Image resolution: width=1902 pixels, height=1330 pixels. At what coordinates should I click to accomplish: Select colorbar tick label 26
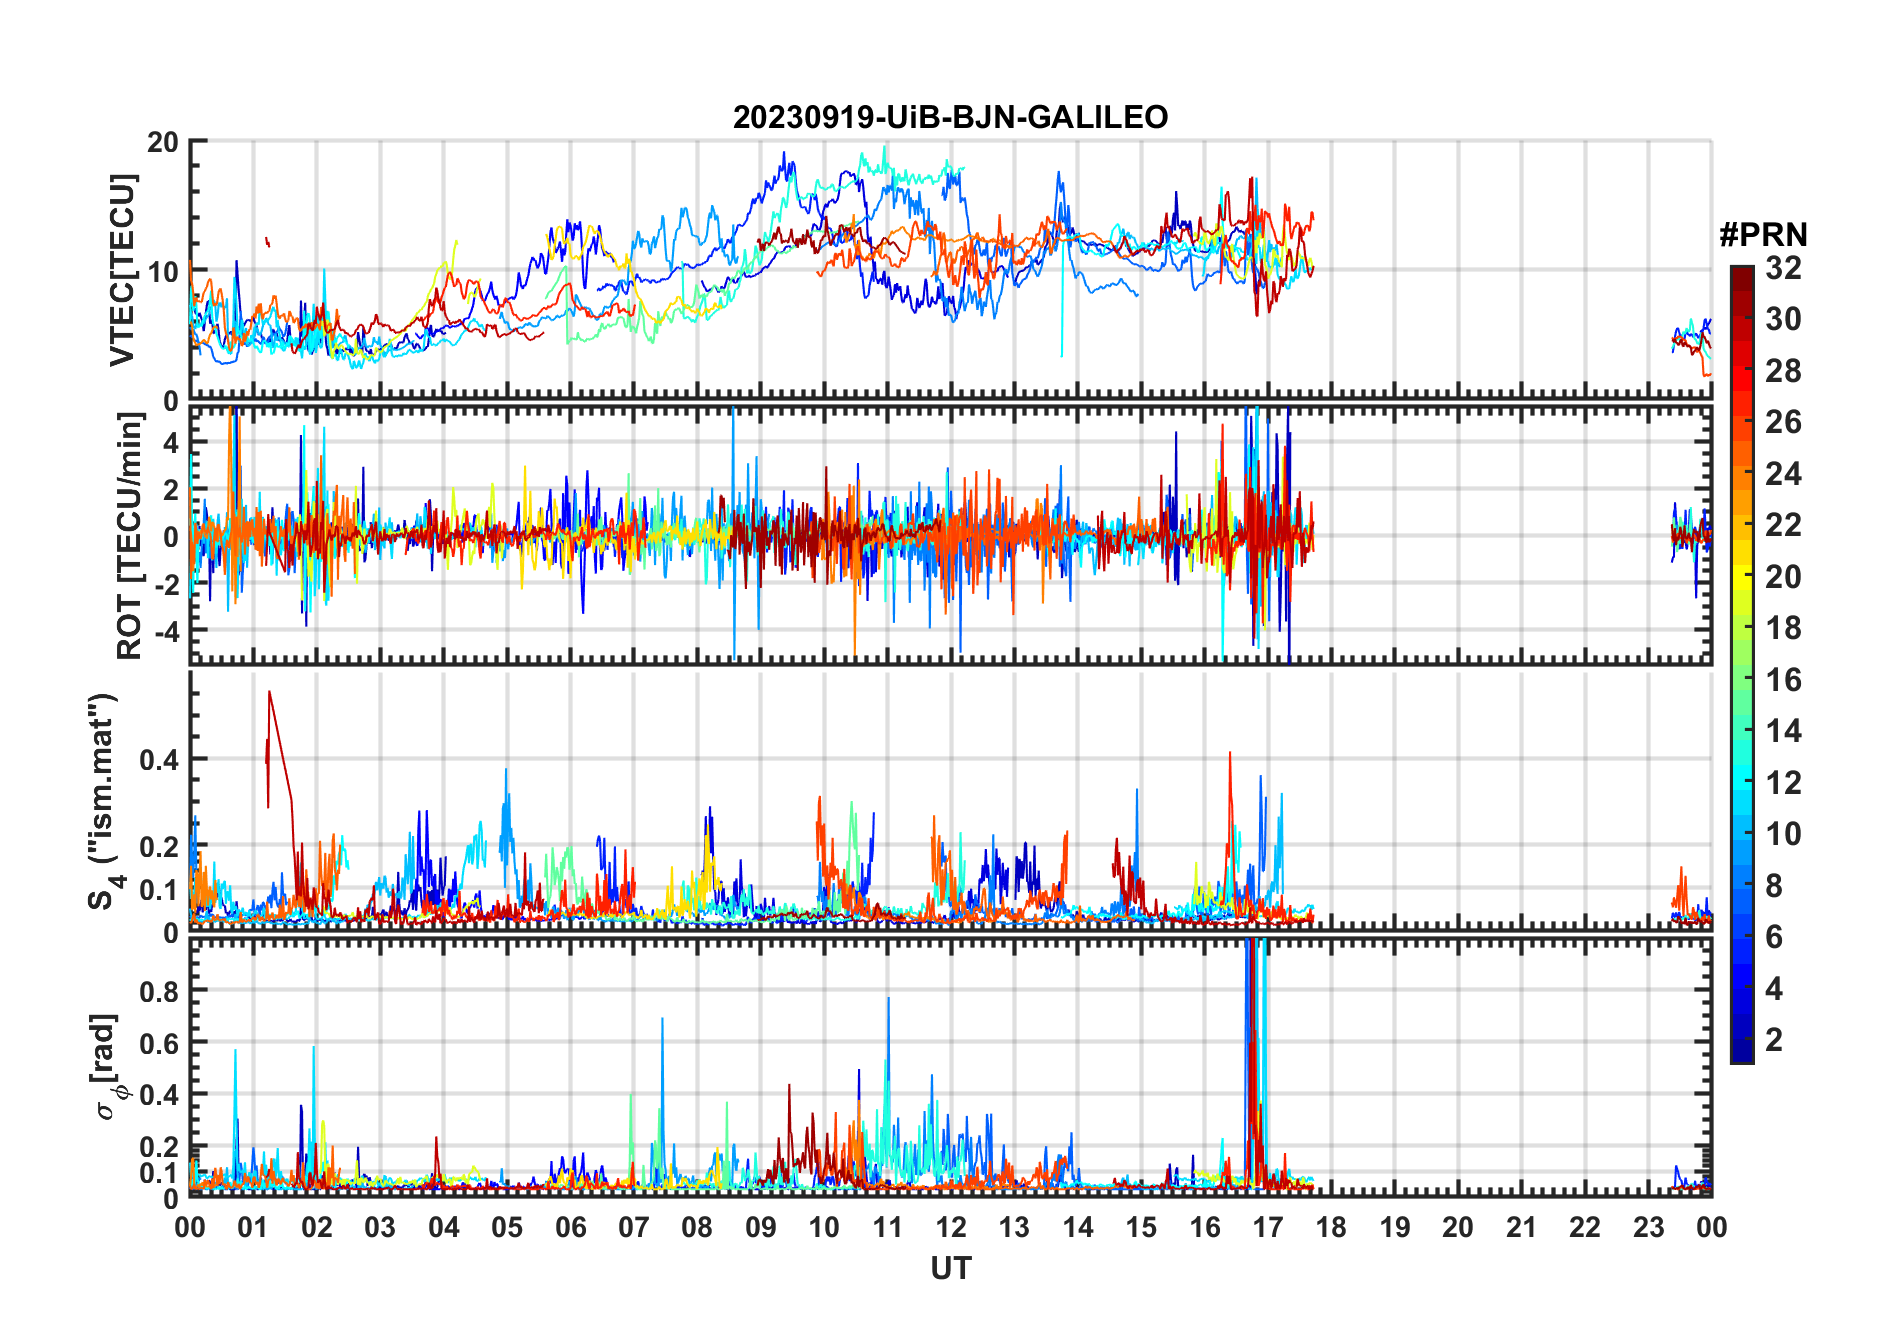tap(1783, 421)
